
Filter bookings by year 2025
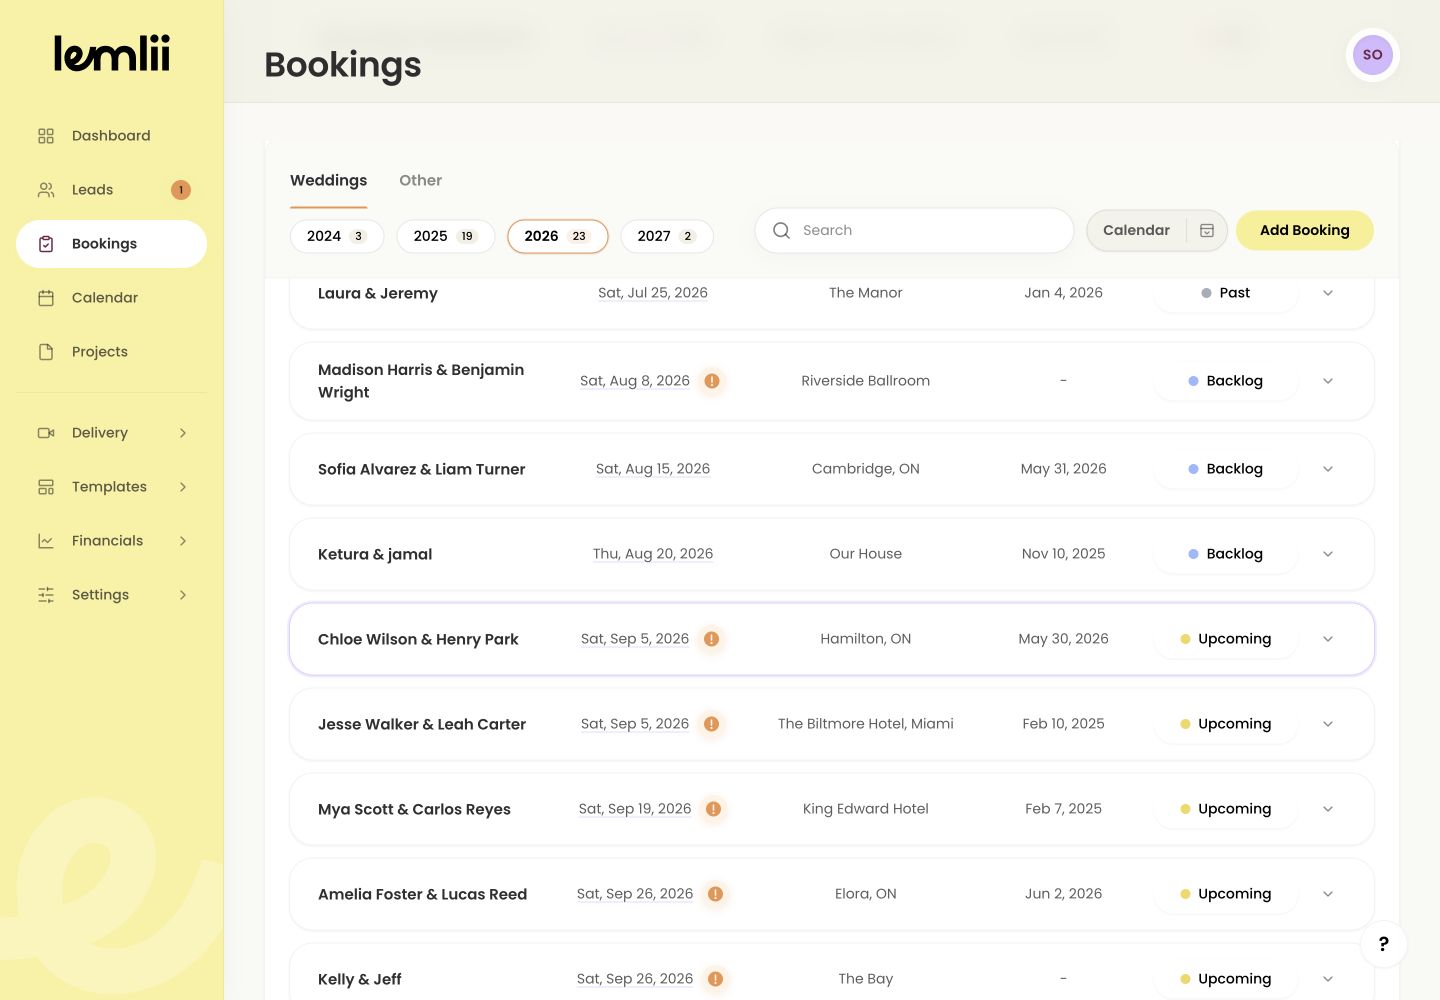coord(446,236)
